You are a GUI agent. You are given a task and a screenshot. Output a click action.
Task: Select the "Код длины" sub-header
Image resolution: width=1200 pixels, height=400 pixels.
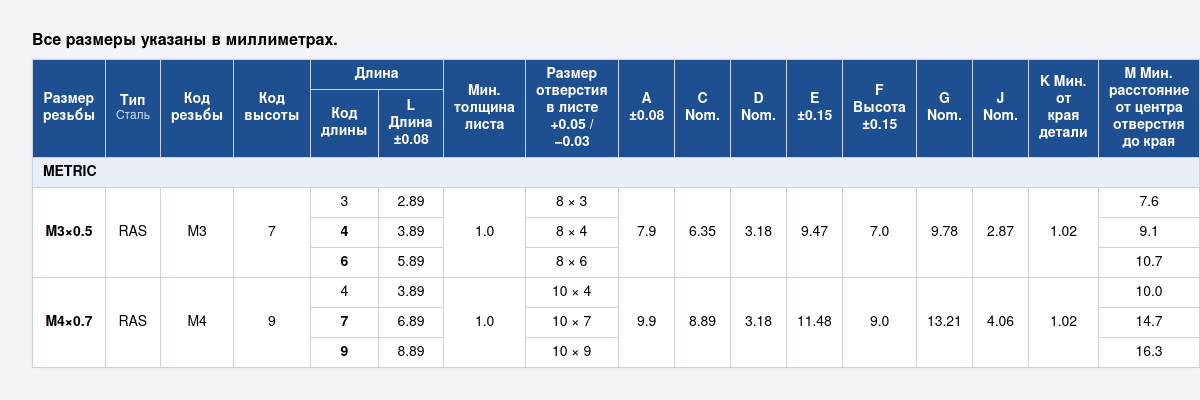(344, 123)
